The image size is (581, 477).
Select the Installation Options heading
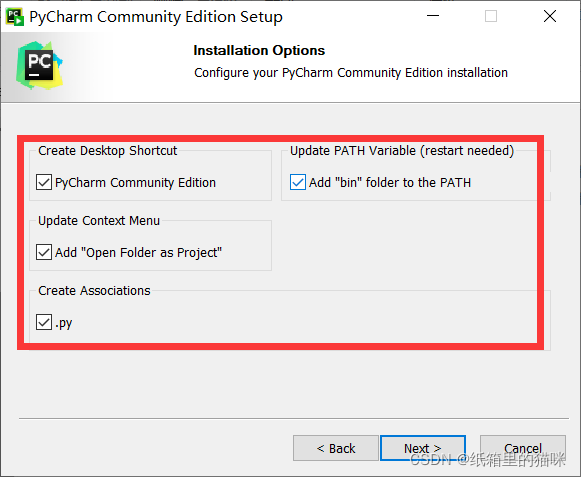tap(259, 50)
